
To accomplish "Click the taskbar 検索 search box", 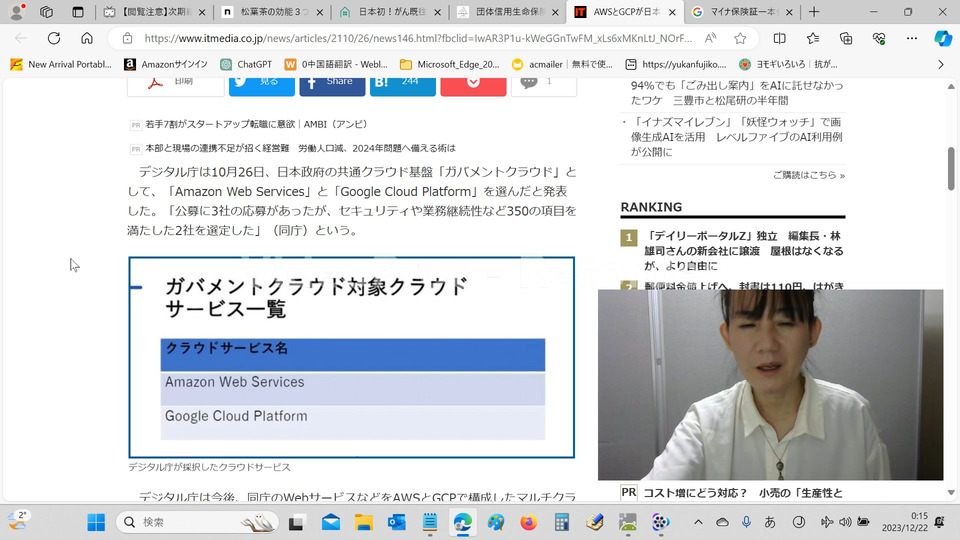I will point(197,522).
